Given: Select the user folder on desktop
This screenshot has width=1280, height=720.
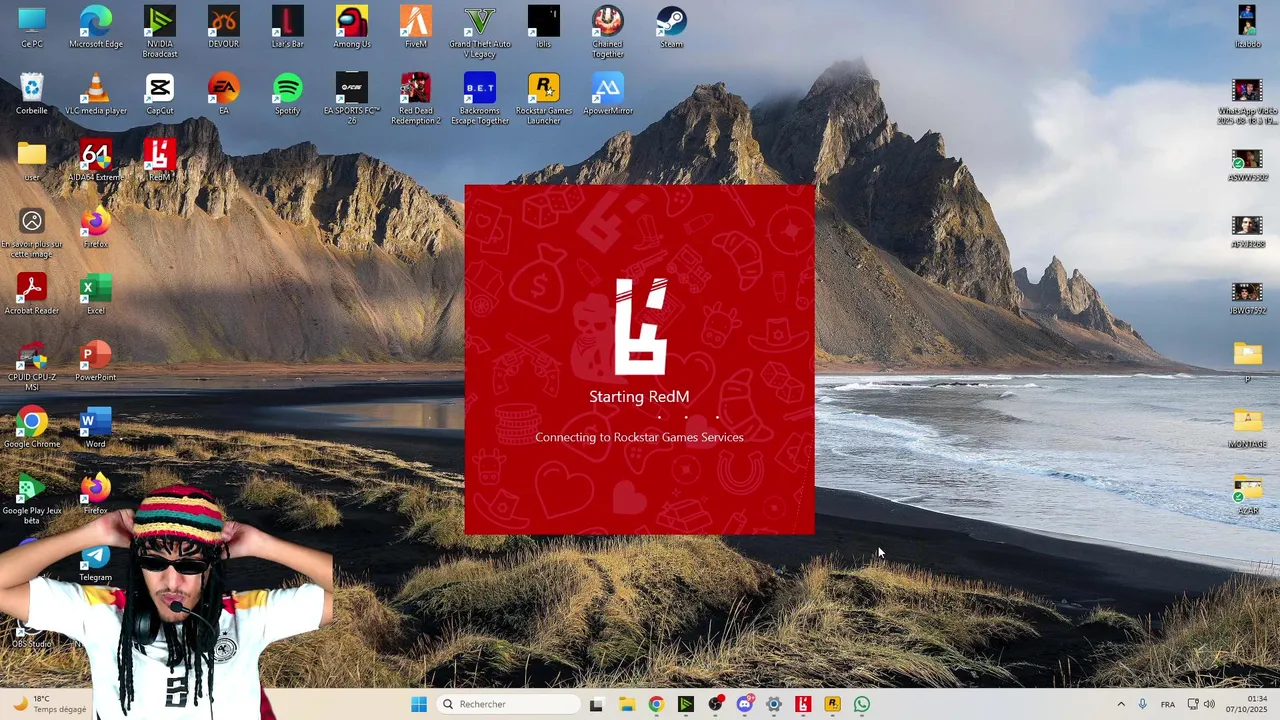Looking at the screenshot, I should point(32,160).
